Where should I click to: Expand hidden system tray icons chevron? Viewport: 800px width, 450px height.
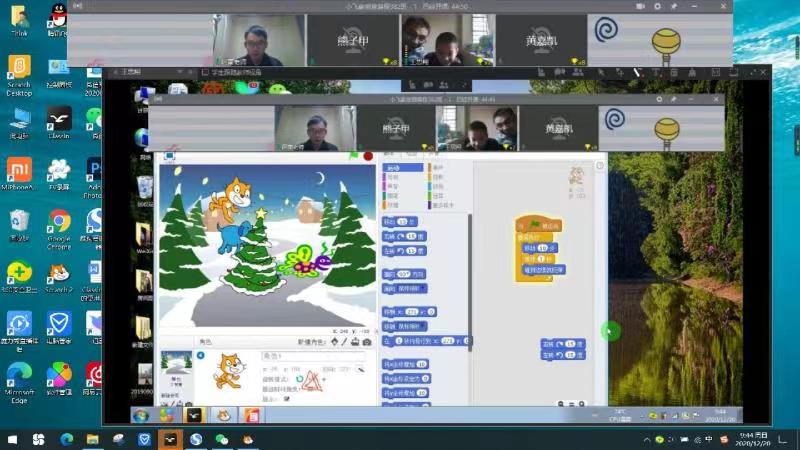646,439
